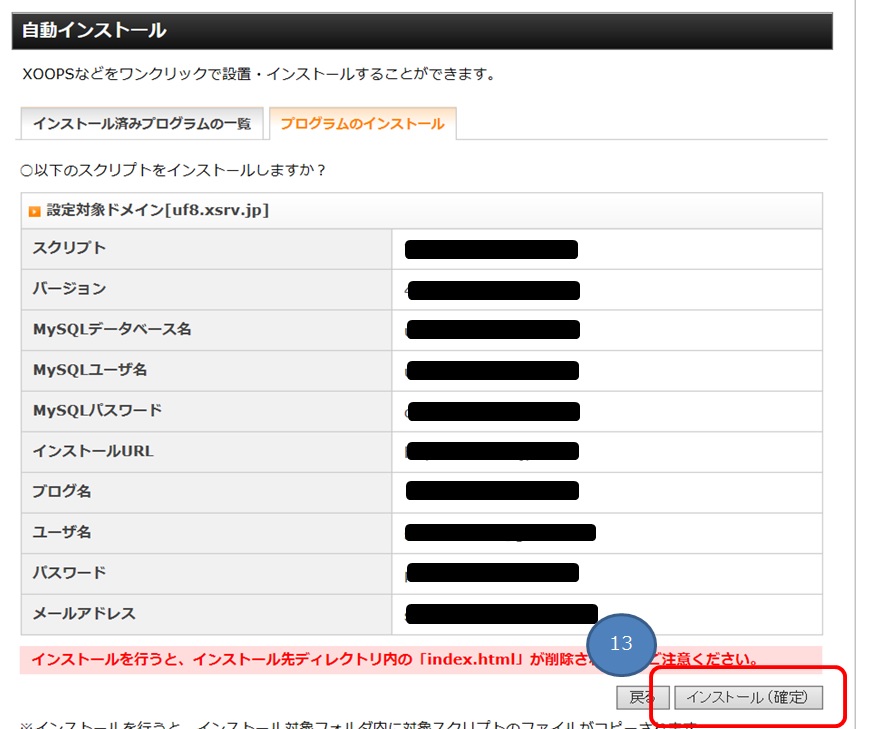Viewport: 880px width, 729px height.
Task: Click the バージョン row label
Action: point(69,289)
